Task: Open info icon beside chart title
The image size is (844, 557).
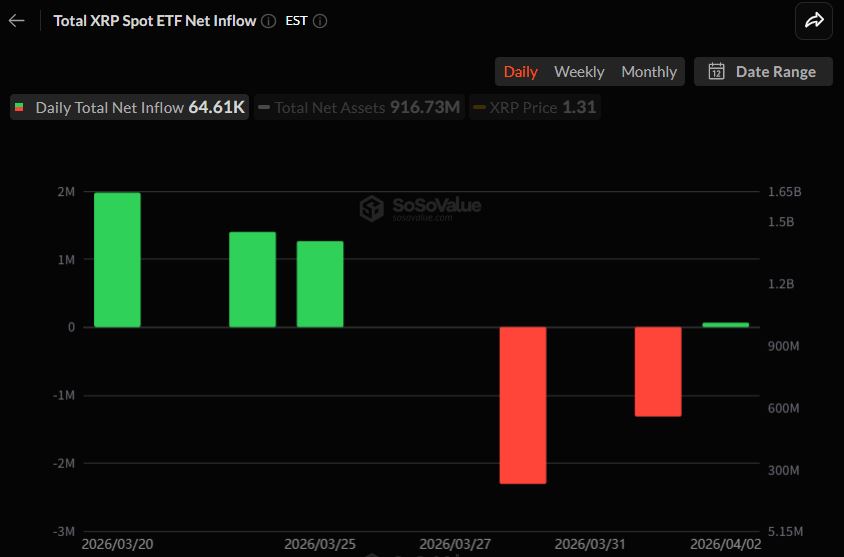Action: (x=268, y=20)
